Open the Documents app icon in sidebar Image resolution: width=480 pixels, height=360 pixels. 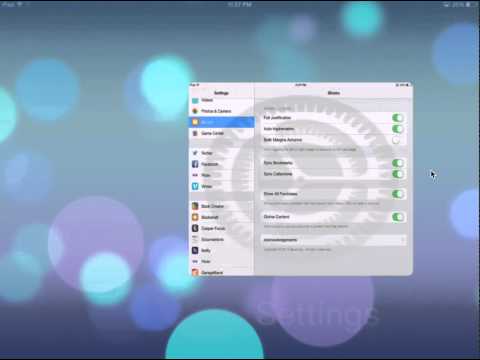tap(195, 239)
